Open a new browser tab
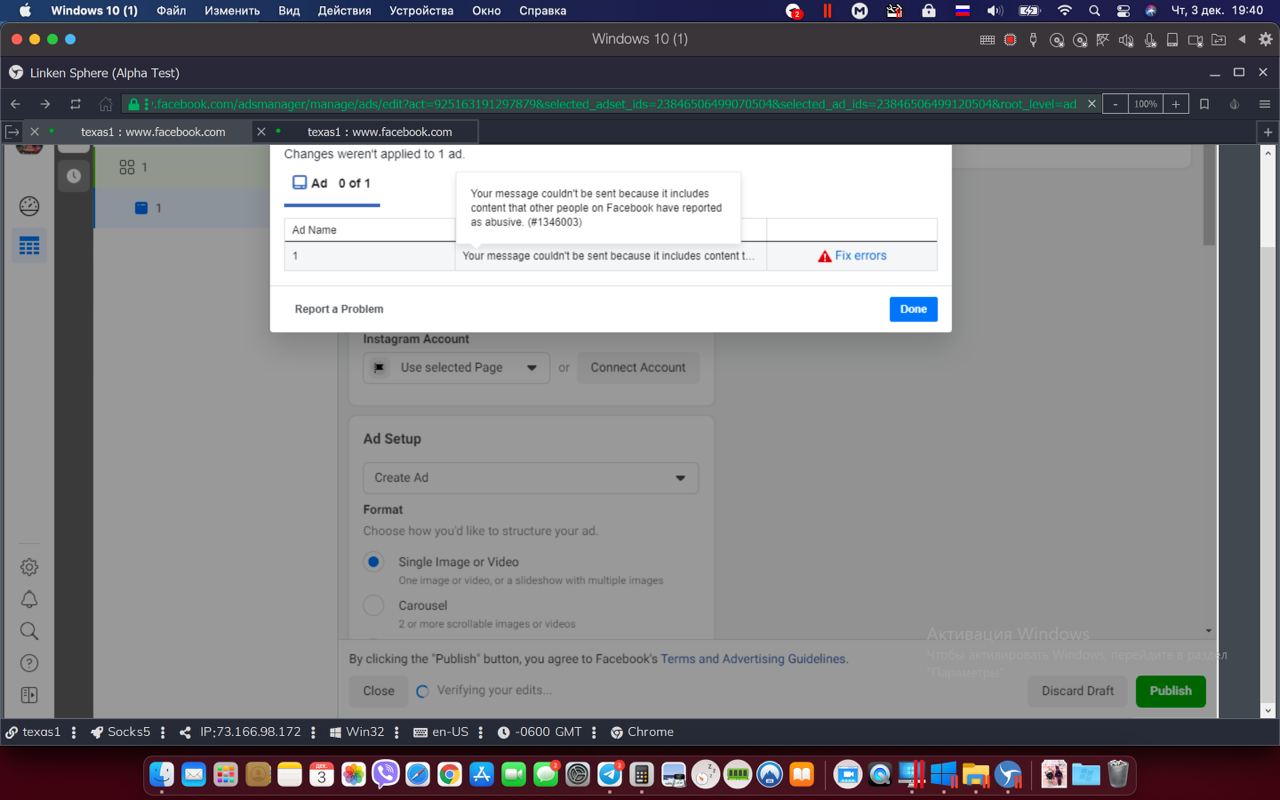 pos(1268,132)
